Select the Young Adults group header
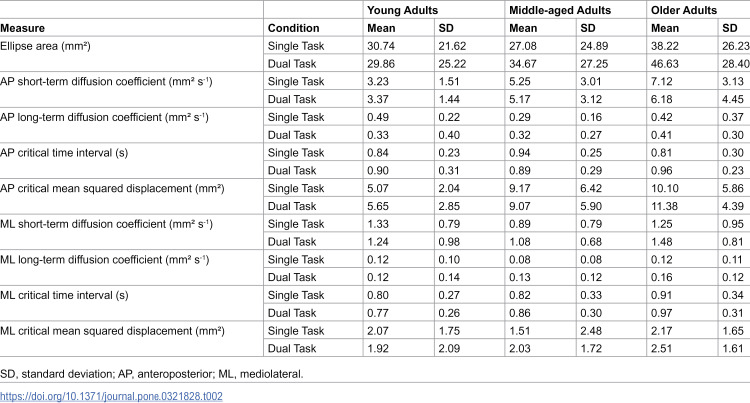Viewport: 750px width, 403px height. coord(402,10)
